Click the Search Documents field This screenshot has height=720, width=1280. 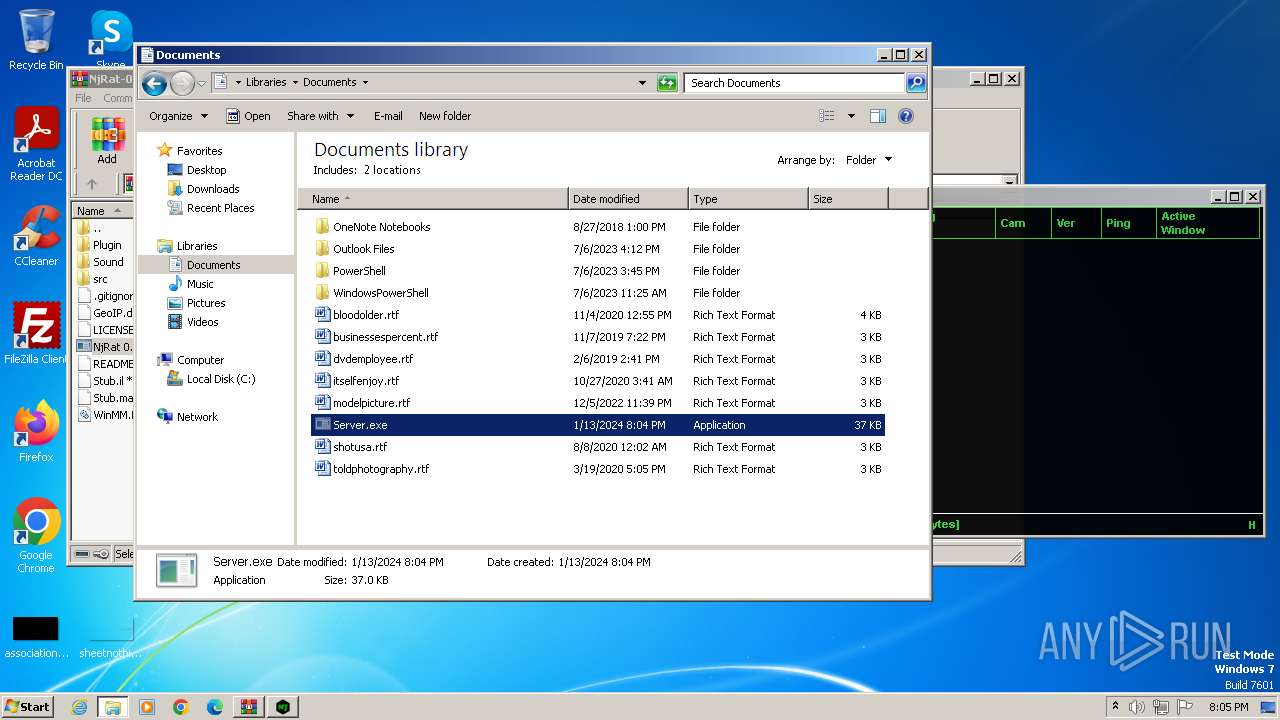pos(795,83)
